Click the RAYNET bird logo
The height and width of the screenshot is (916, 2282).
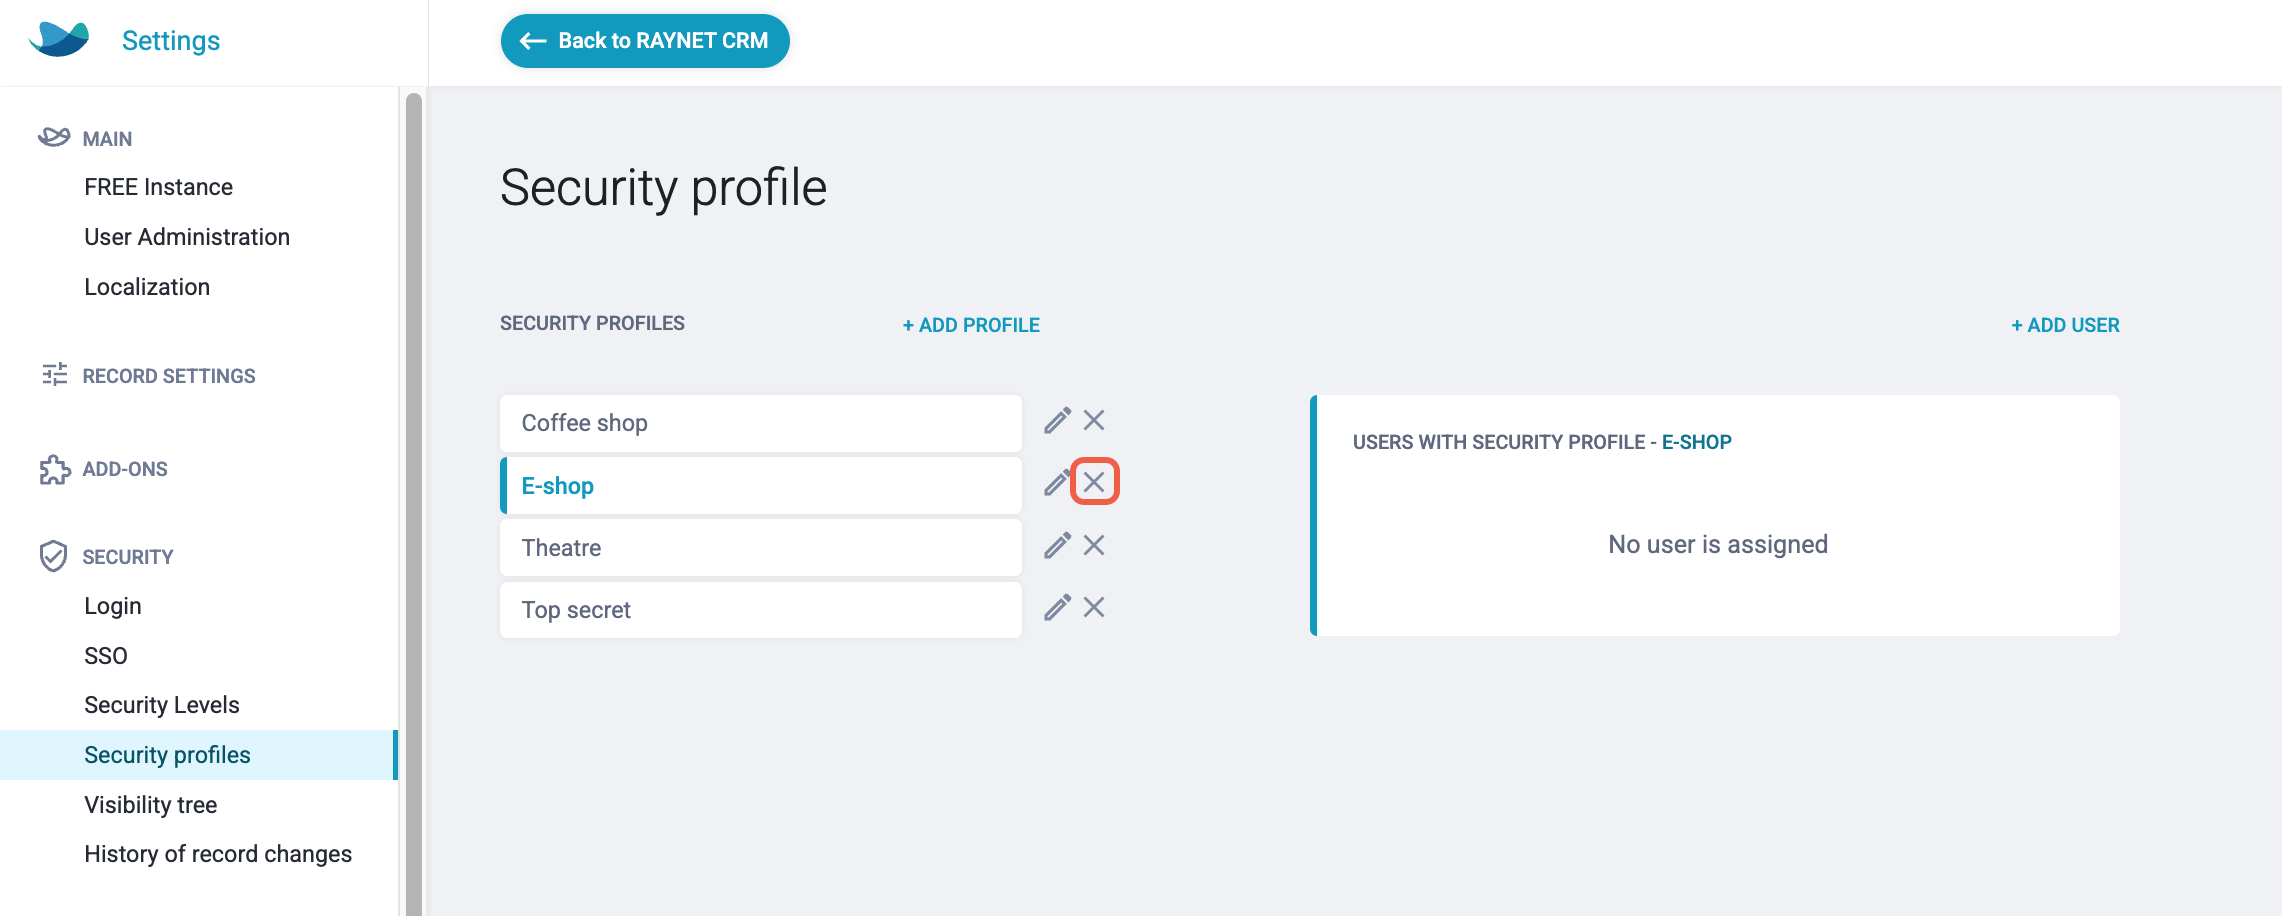(x=59, y=40)
